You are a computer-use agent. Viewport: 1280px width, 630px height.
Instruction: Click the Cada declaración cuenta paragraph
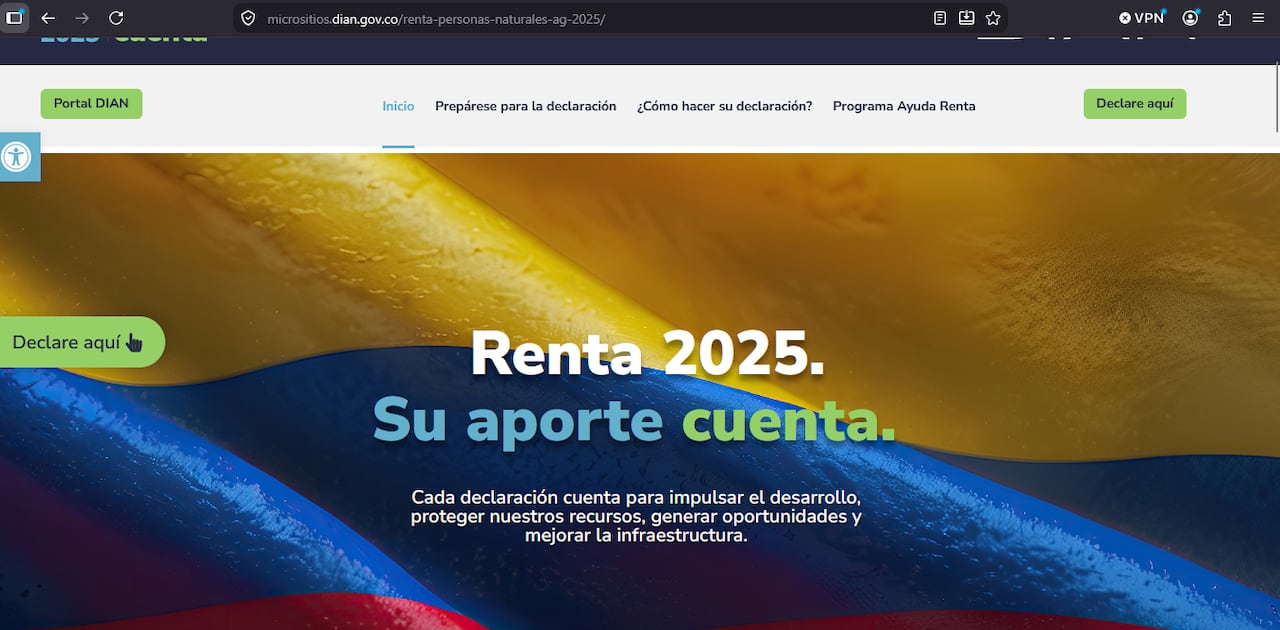pyautogui.click(x=636, y=516)
